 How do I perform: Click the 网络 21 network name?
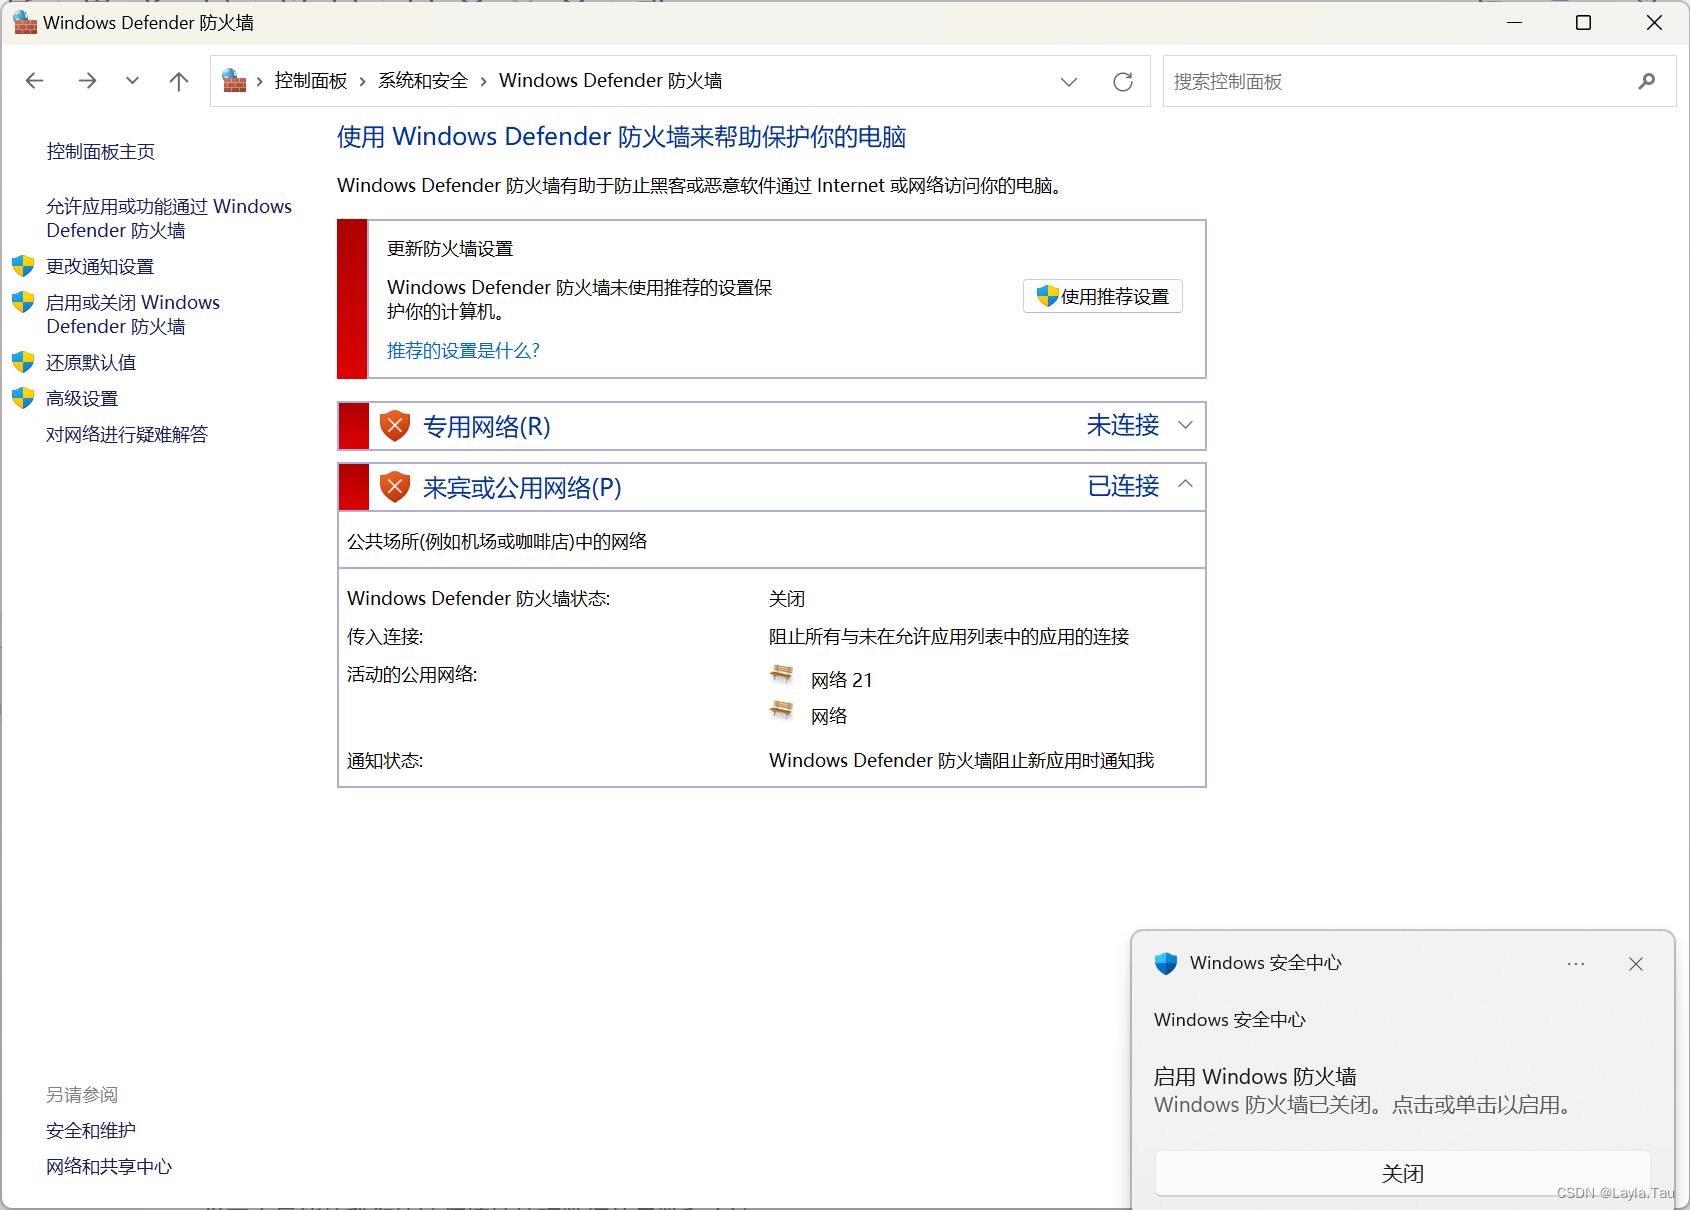coord(842,681)
